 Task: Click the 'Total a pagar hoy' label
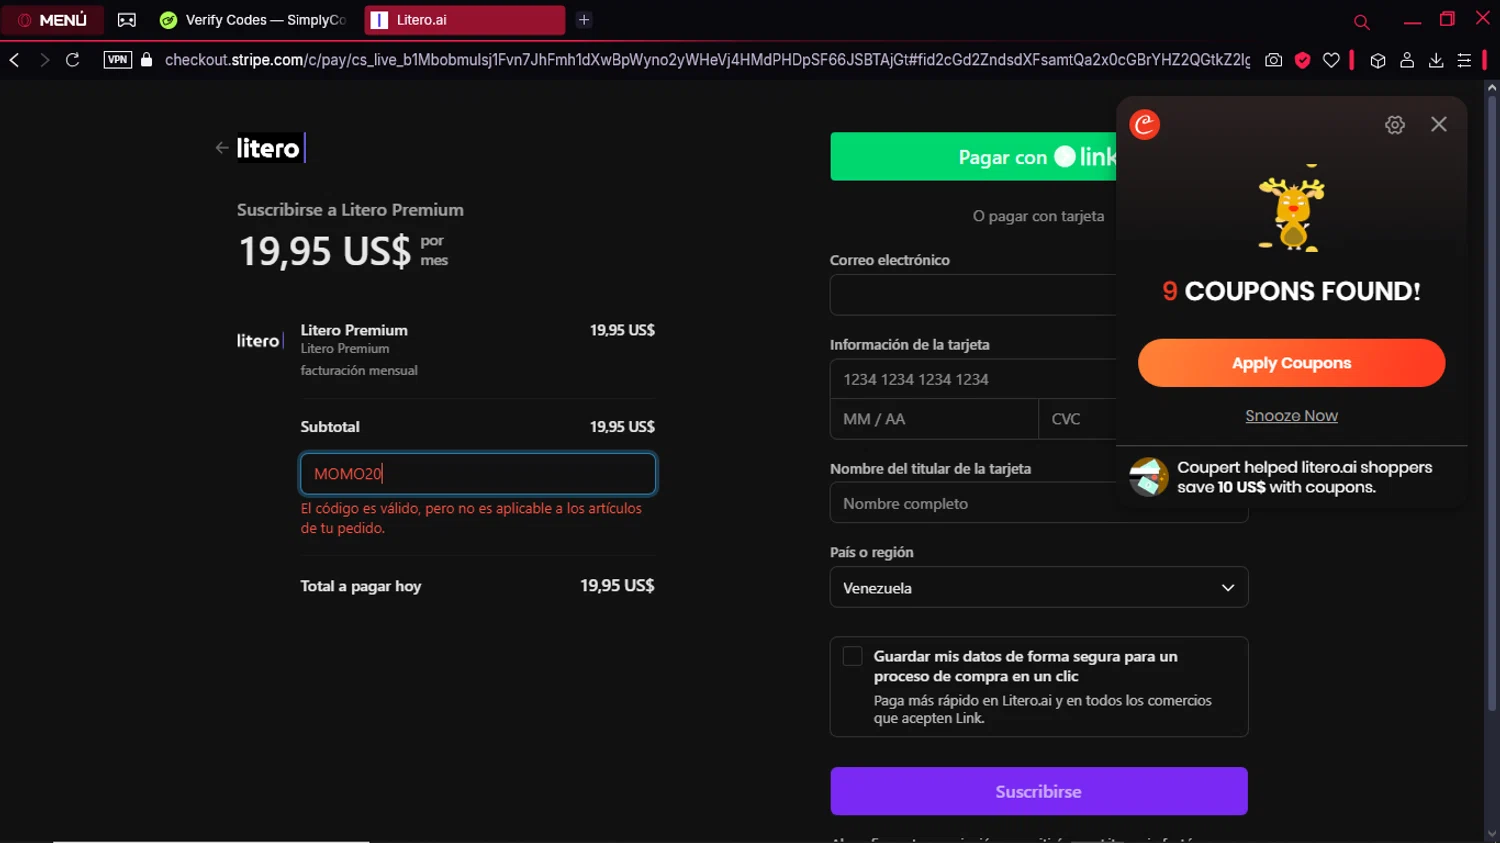pyautogui.click(x=361, y=586)
